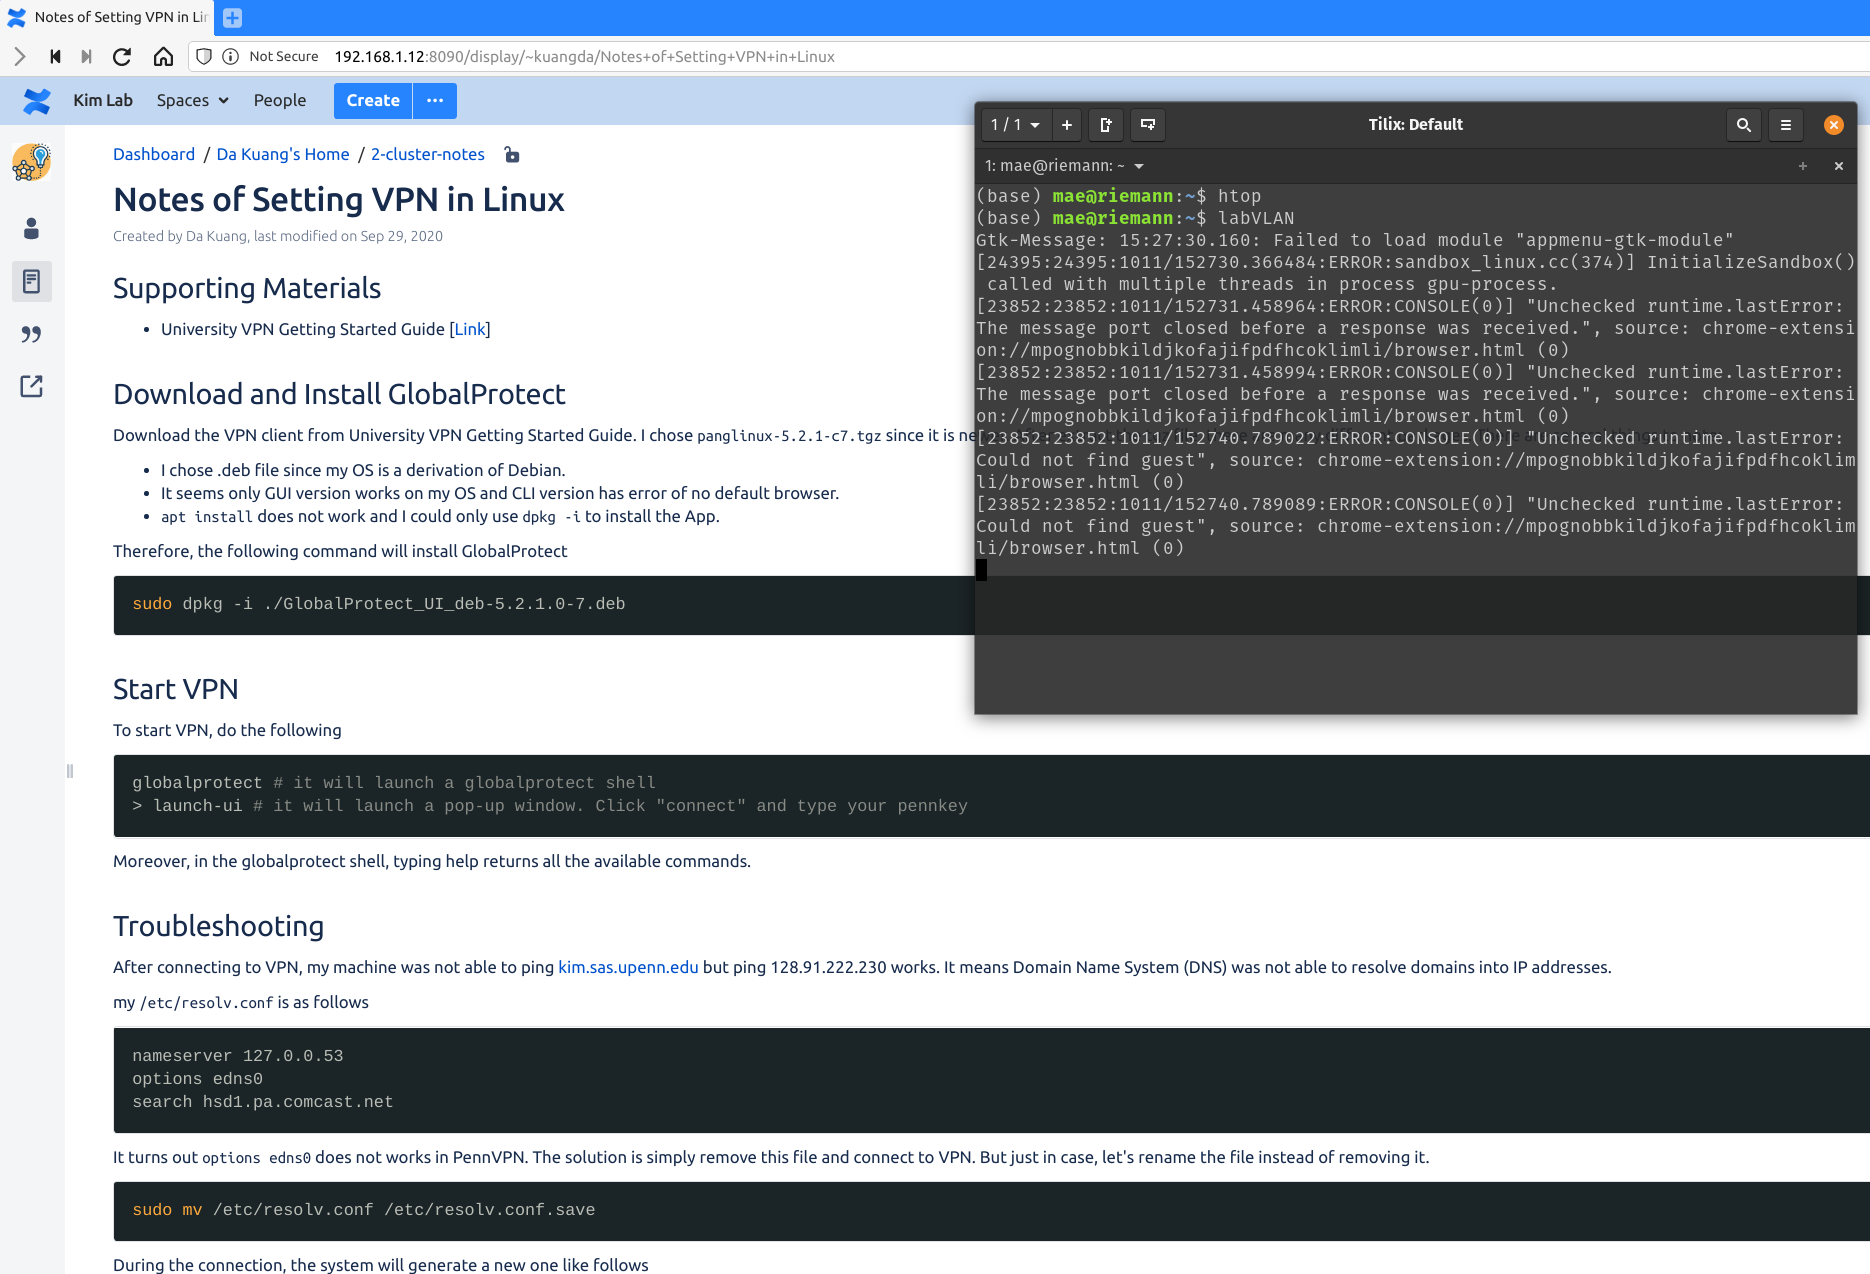
Task: Click the rewind navigation icon in browser toolbar
Action: coord(55,57)
